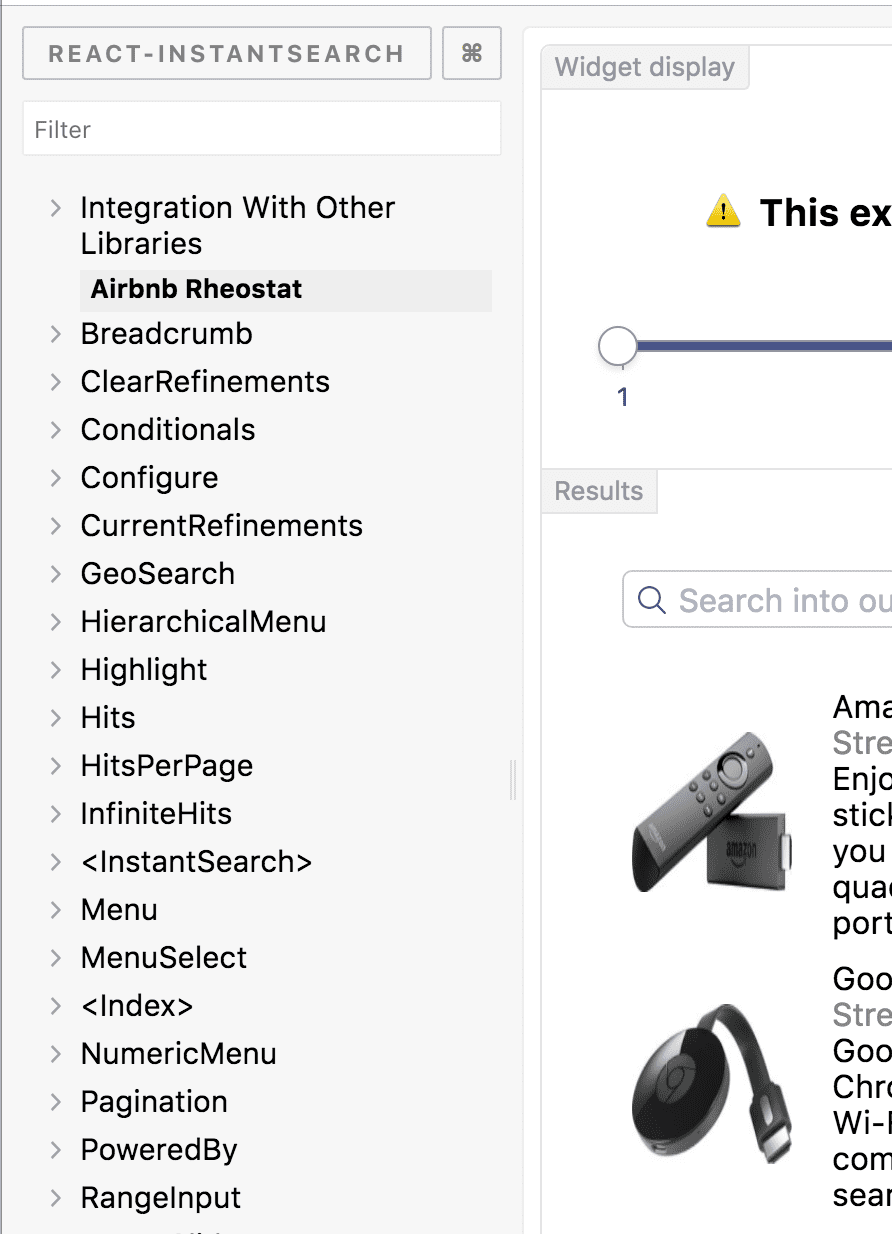Switch to the Widget display tab
Image resolution: width=892 pixels, height=1234 pixels.
pyautogui.click(x=645, y=68)
